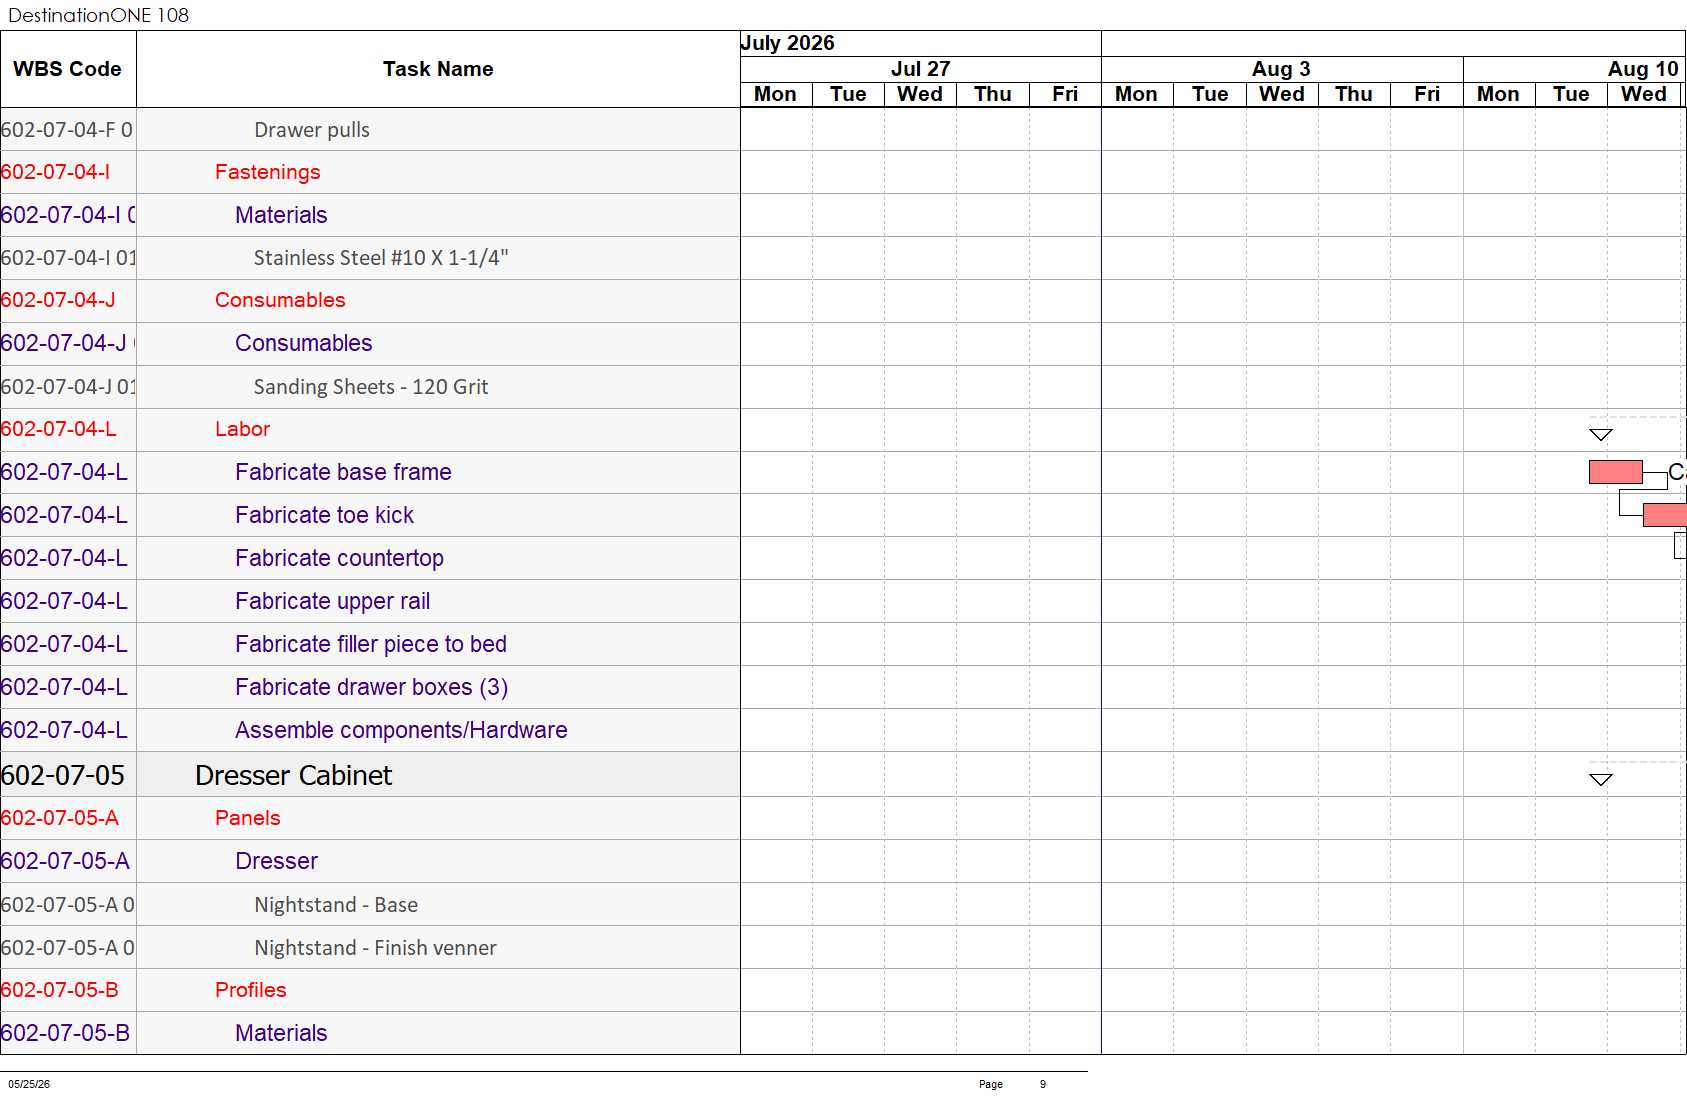Select the Fabricate base frame Gantt bar

point(1615,472)
